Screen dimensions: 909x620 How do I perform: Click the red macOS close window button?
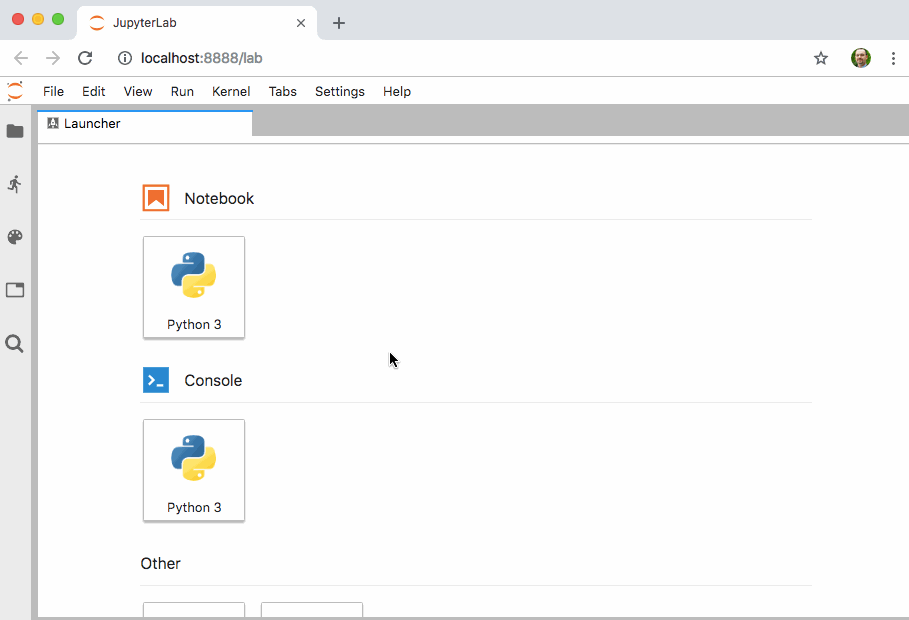(x=18, y=19)
